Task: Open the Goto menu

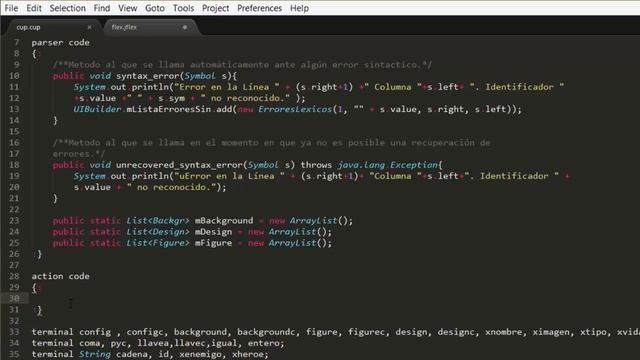Action: coord(155,8)
